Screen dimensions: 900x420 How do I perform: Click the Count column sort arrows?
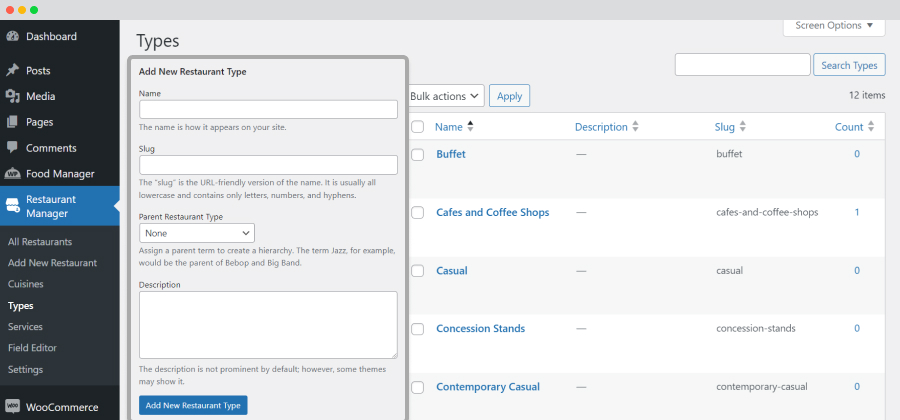871,127
